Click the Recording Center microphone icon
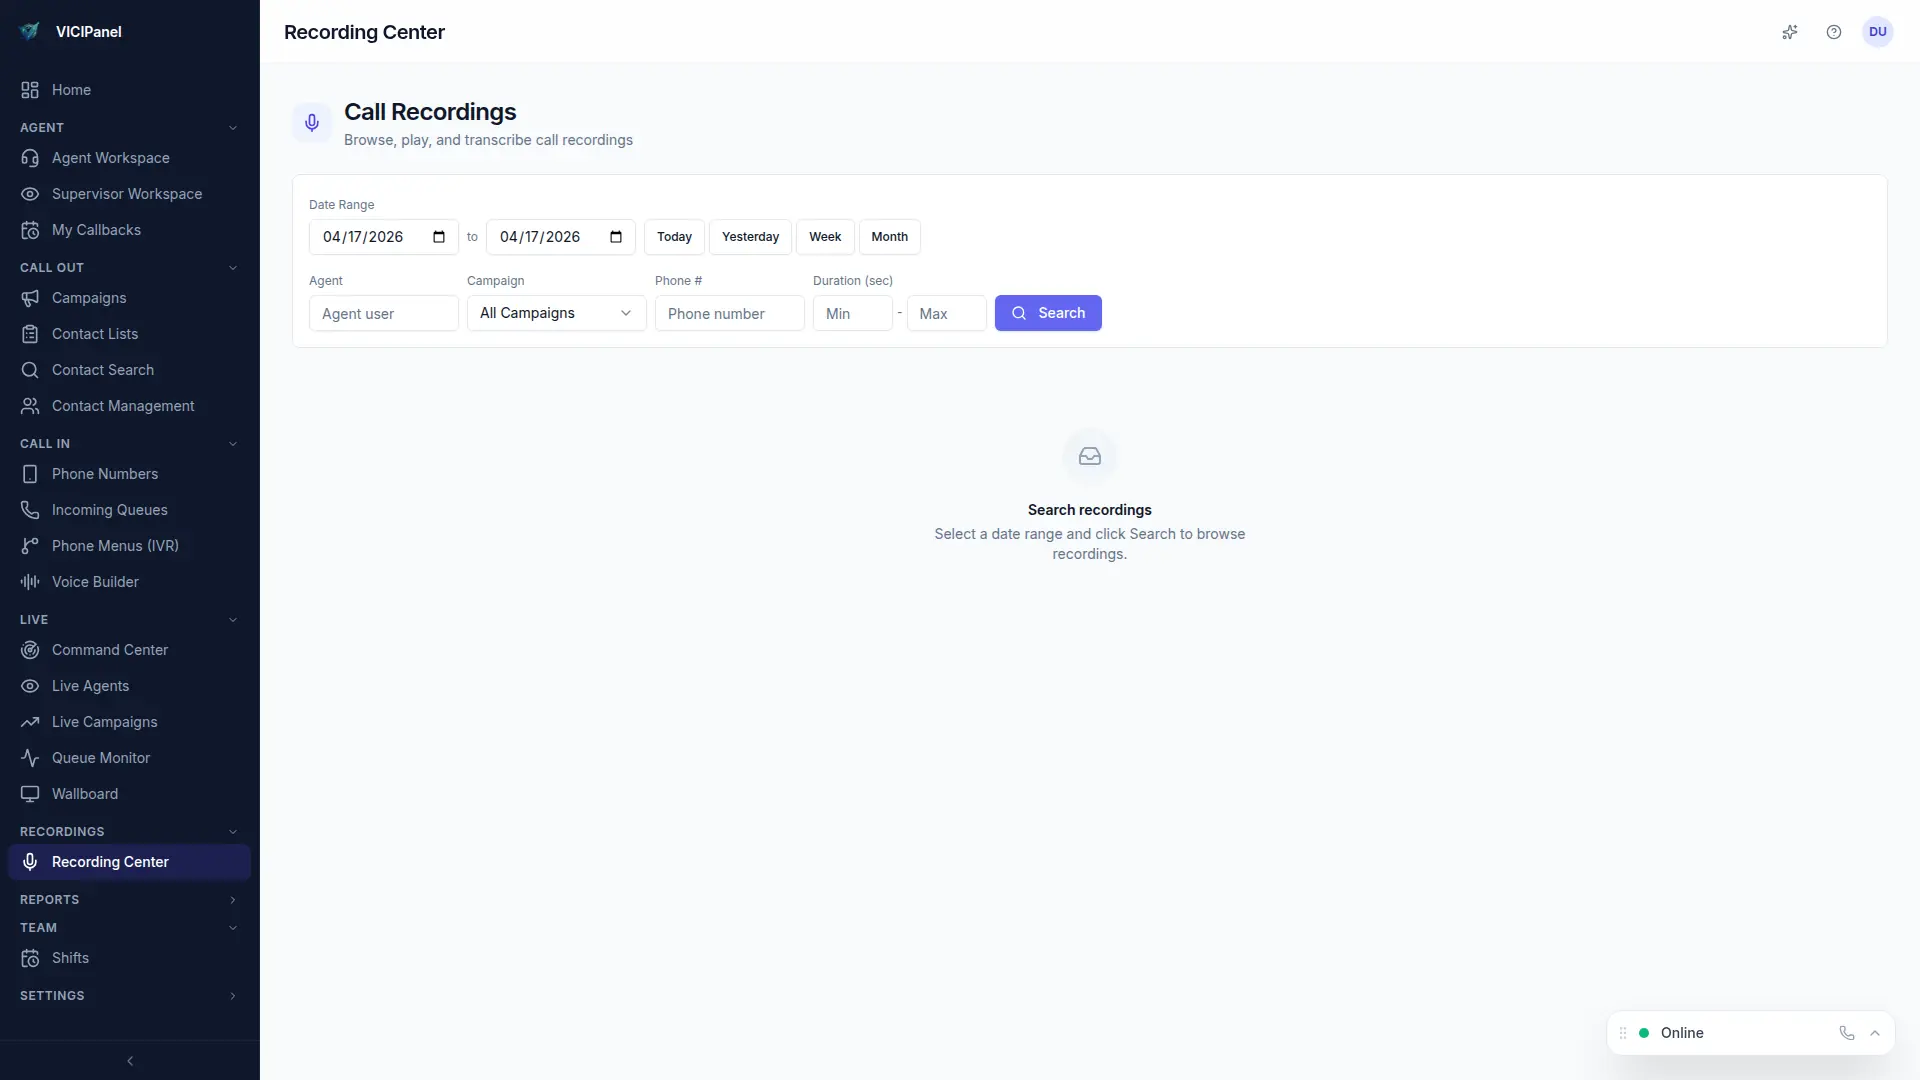 [31, 861]
